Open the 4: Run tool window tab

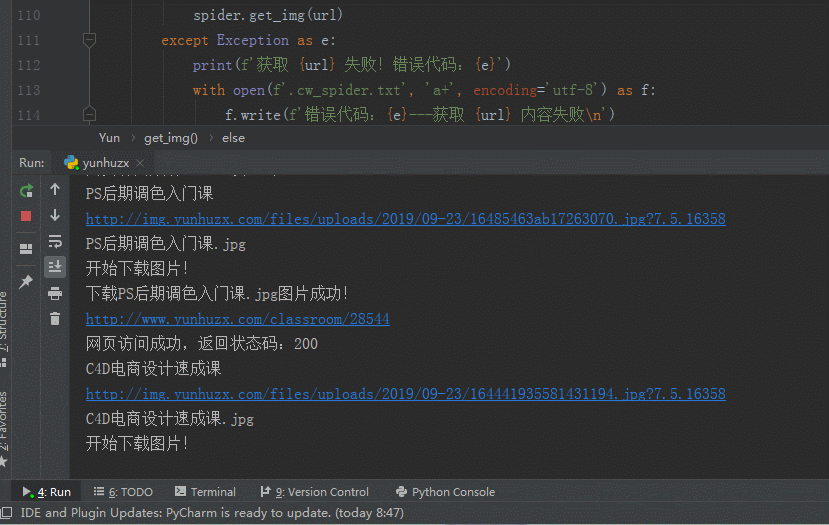point(47,492)
